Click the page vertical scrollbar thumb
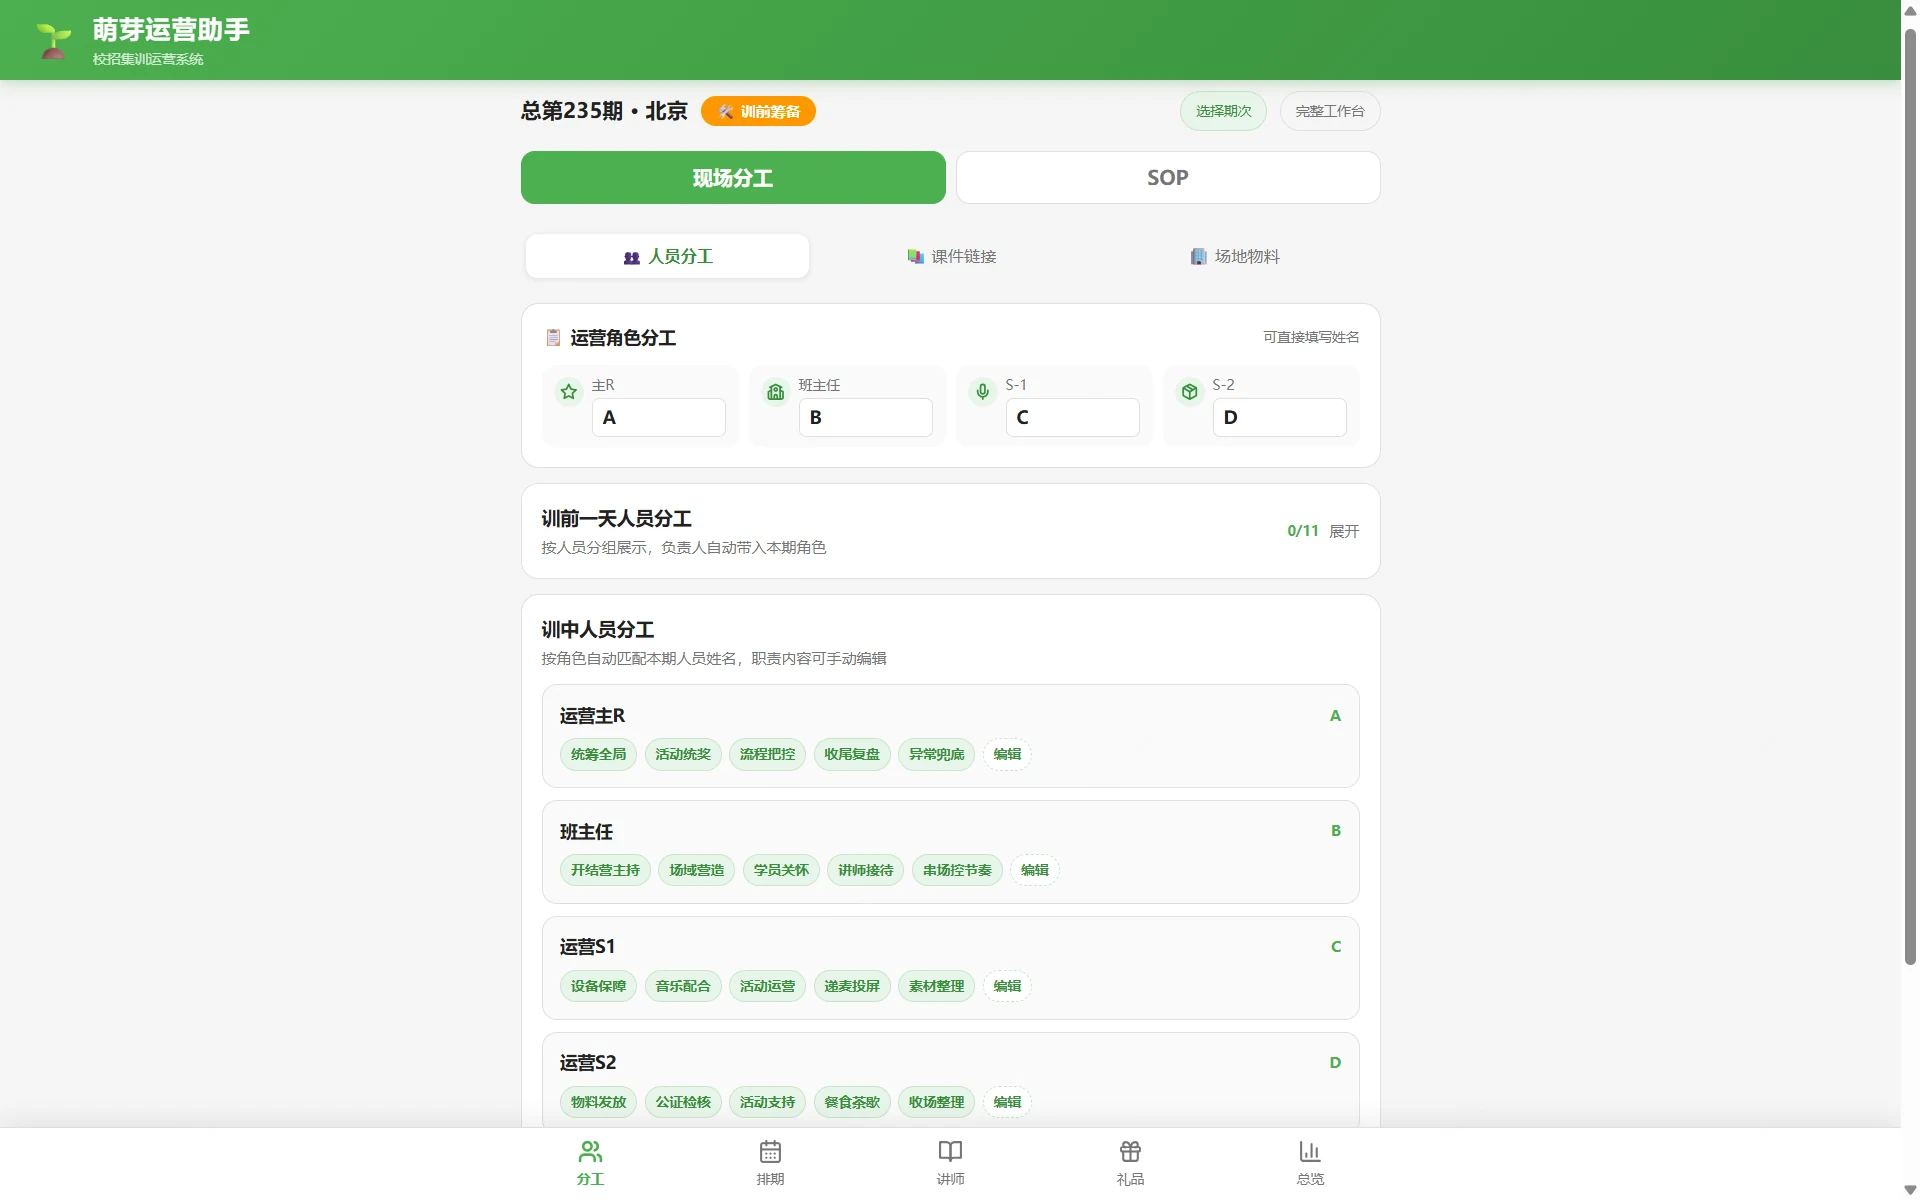This screenshot has height=1200, width=1920. tap(1910, 497)
